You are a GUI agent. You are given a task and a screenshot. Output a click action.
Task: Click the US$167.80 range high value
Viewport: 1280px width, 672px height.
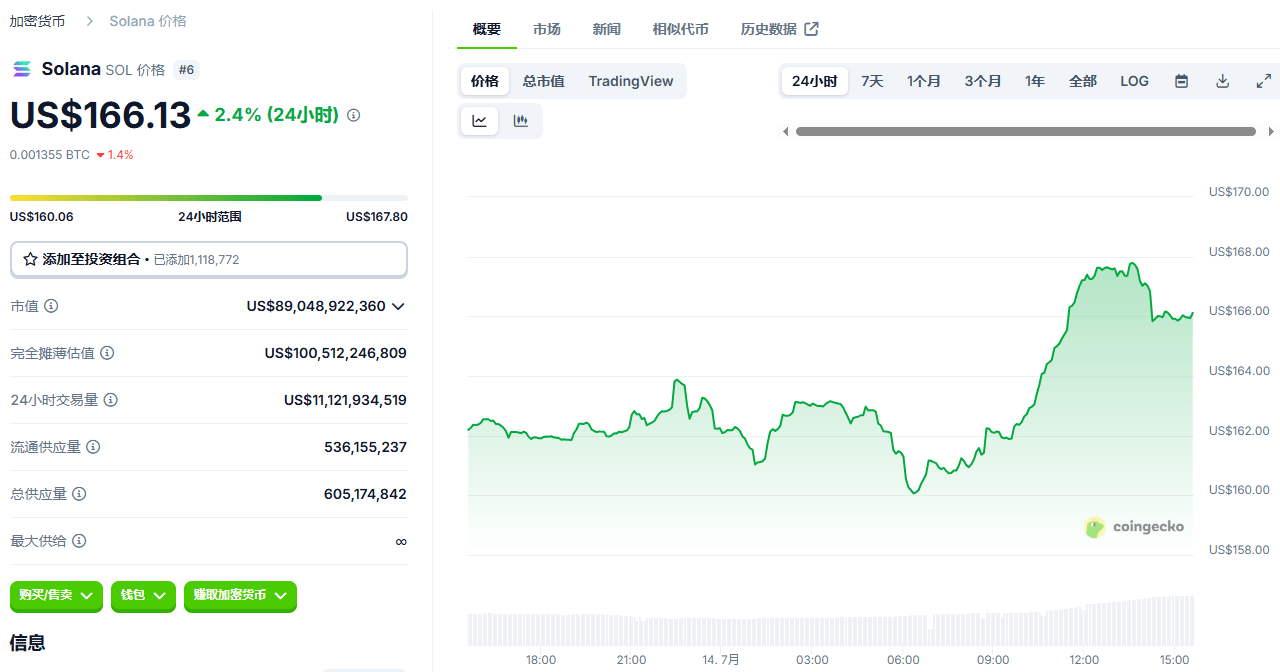pos(377,217)
